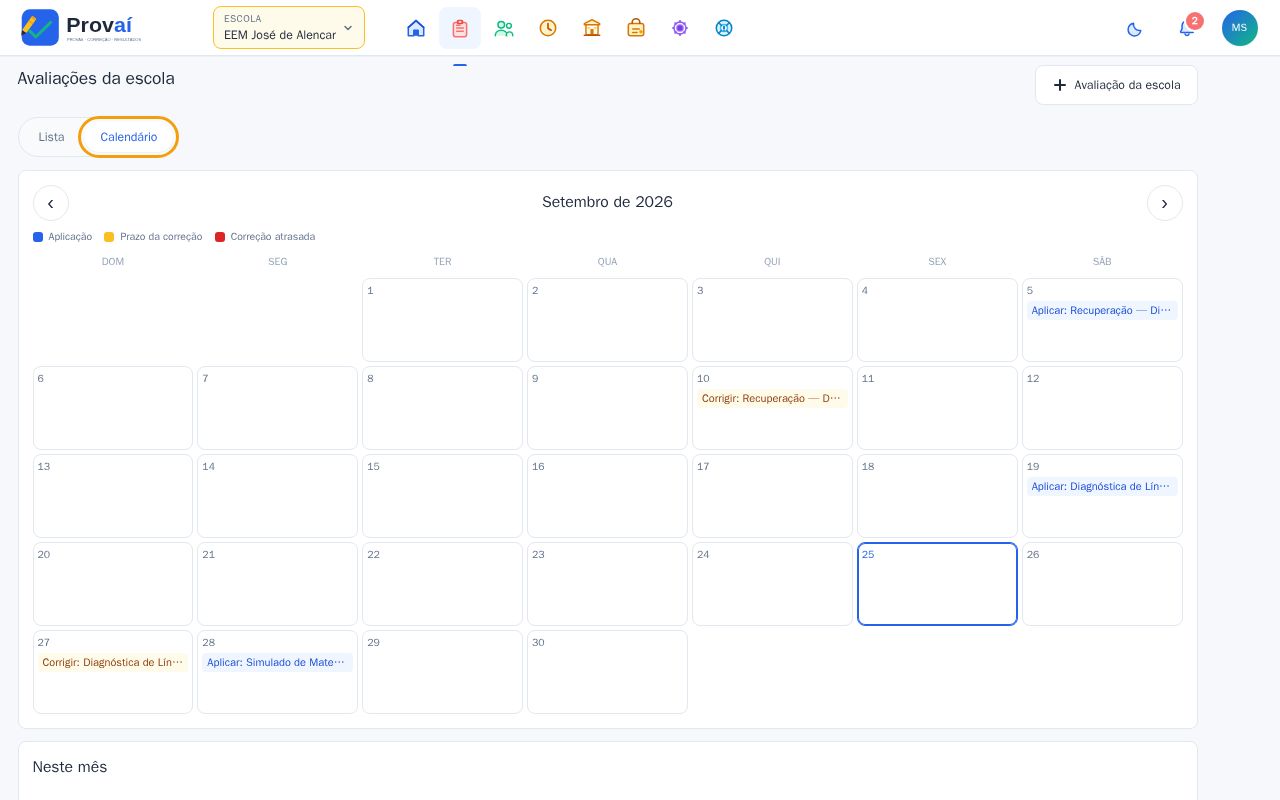Go to the previous month

[51, 203]
